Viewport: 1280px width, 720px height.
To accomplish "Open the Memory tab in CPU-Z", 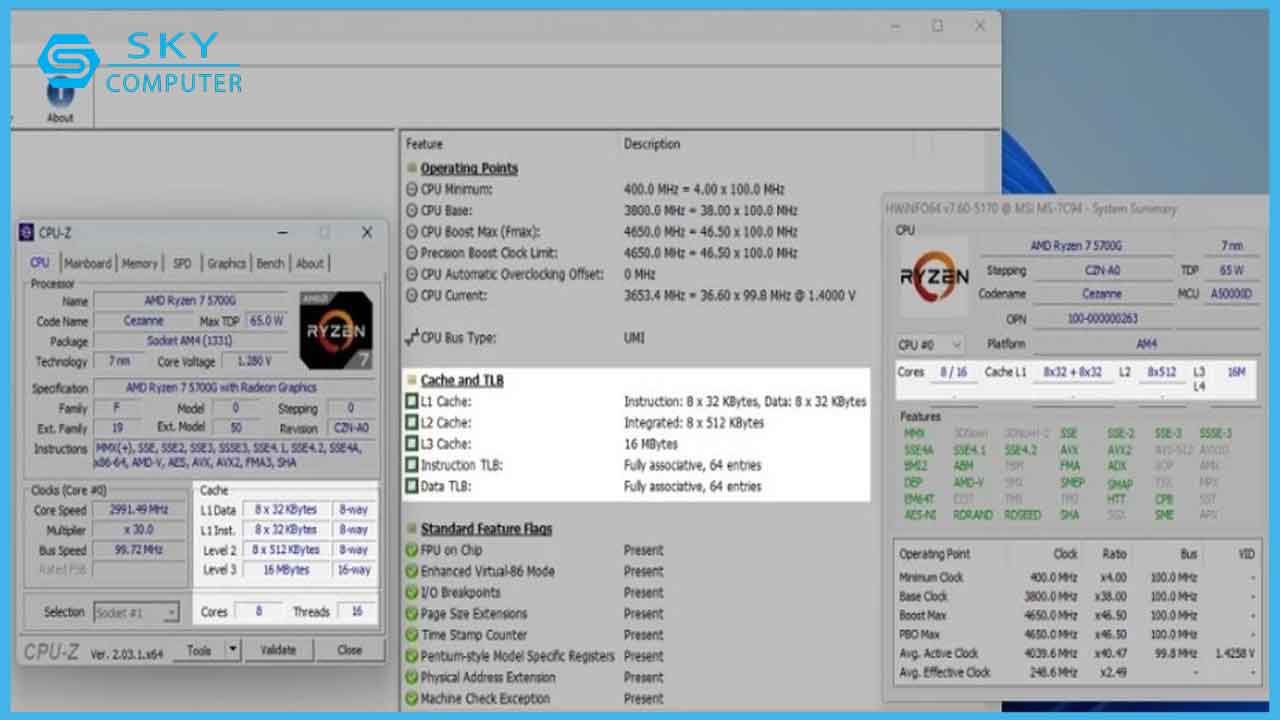I will click(140, 263).
